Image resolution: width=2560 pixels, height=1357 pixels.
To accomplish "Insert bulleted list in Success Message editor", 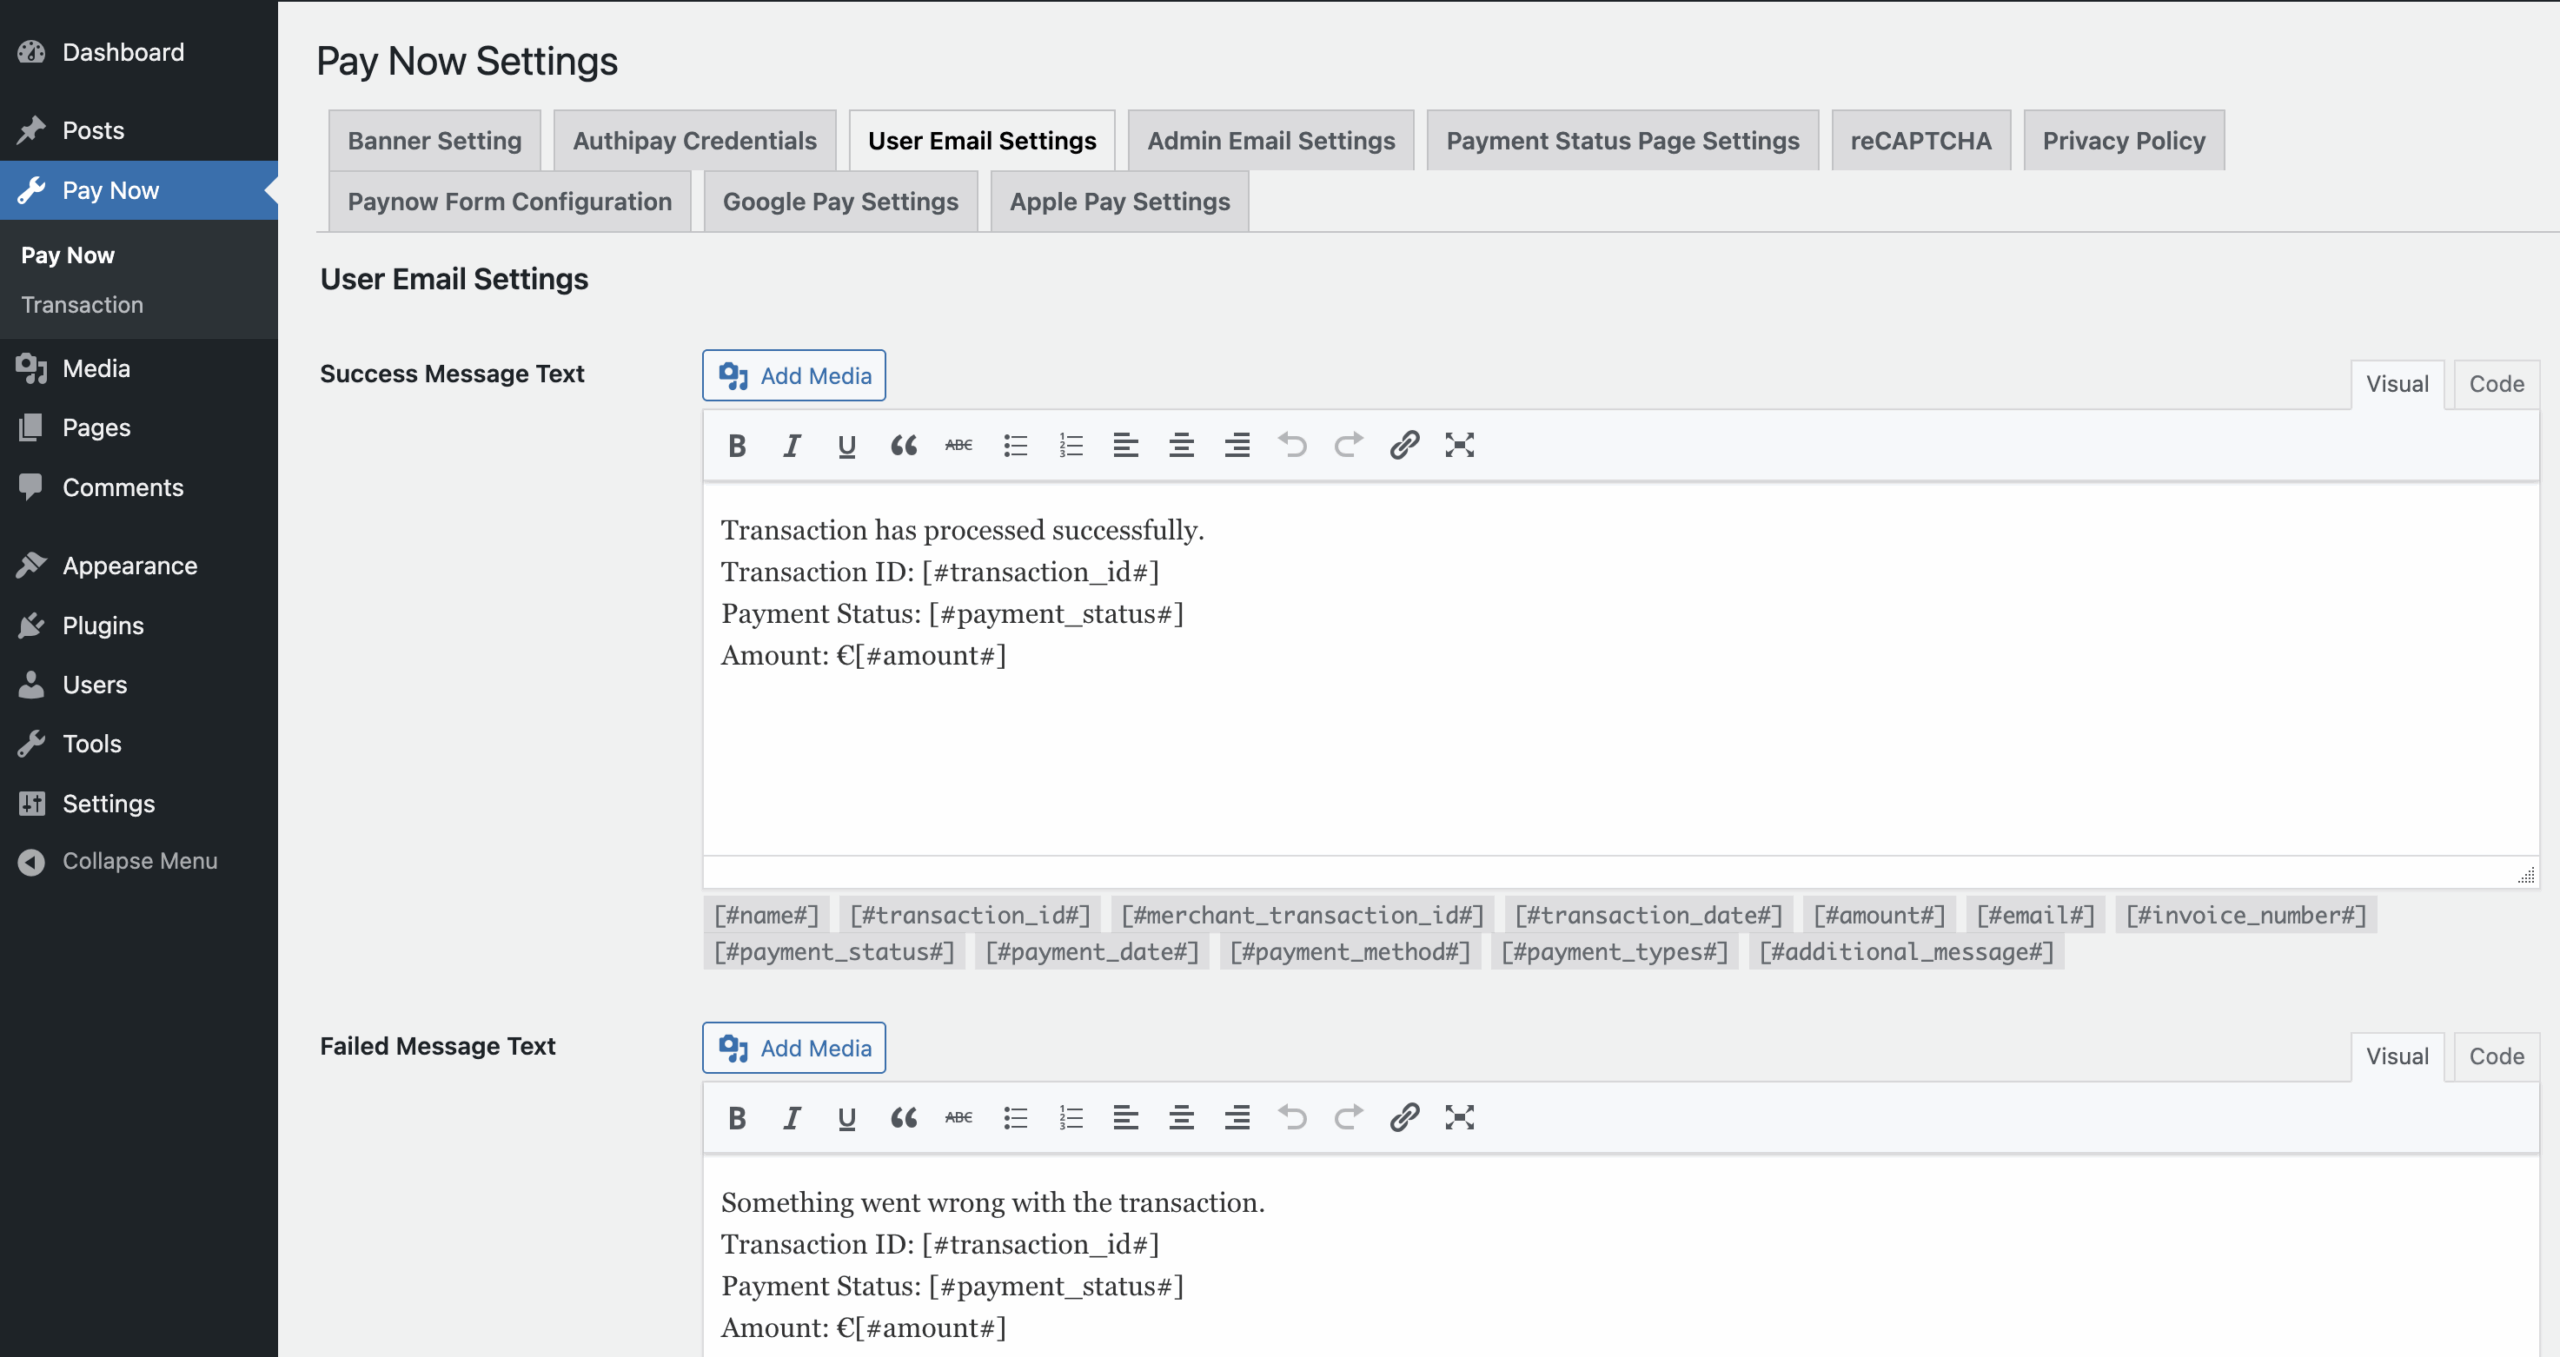I will click(1015, 446).
